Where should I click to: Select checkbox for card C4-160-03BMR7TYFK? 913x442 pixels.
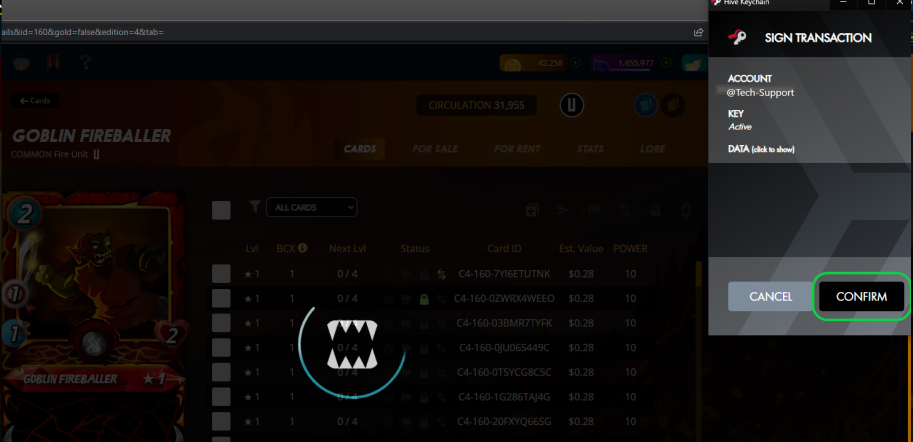221,323
